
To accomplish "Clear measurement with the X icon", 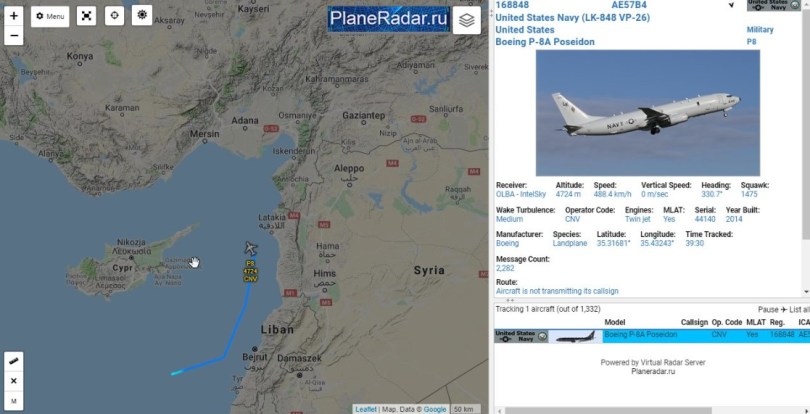I will pyautogui.click(x=13, y=381).
